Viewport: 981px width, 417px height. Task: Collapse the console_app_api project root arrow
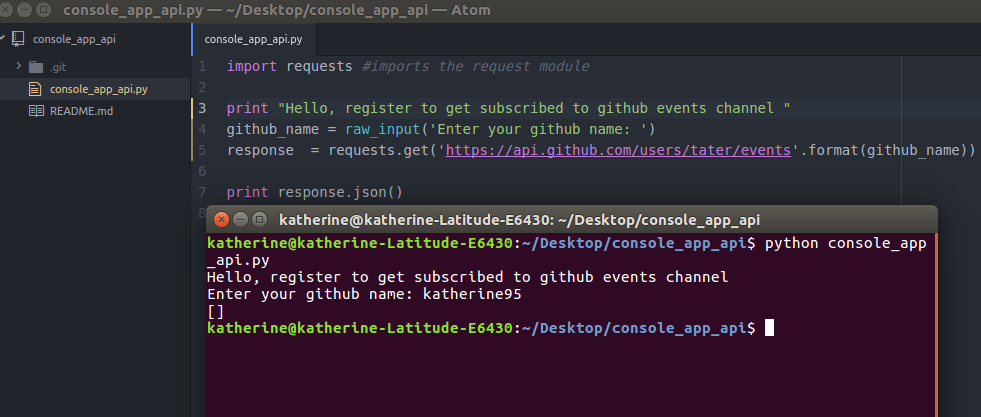point(3,39)
